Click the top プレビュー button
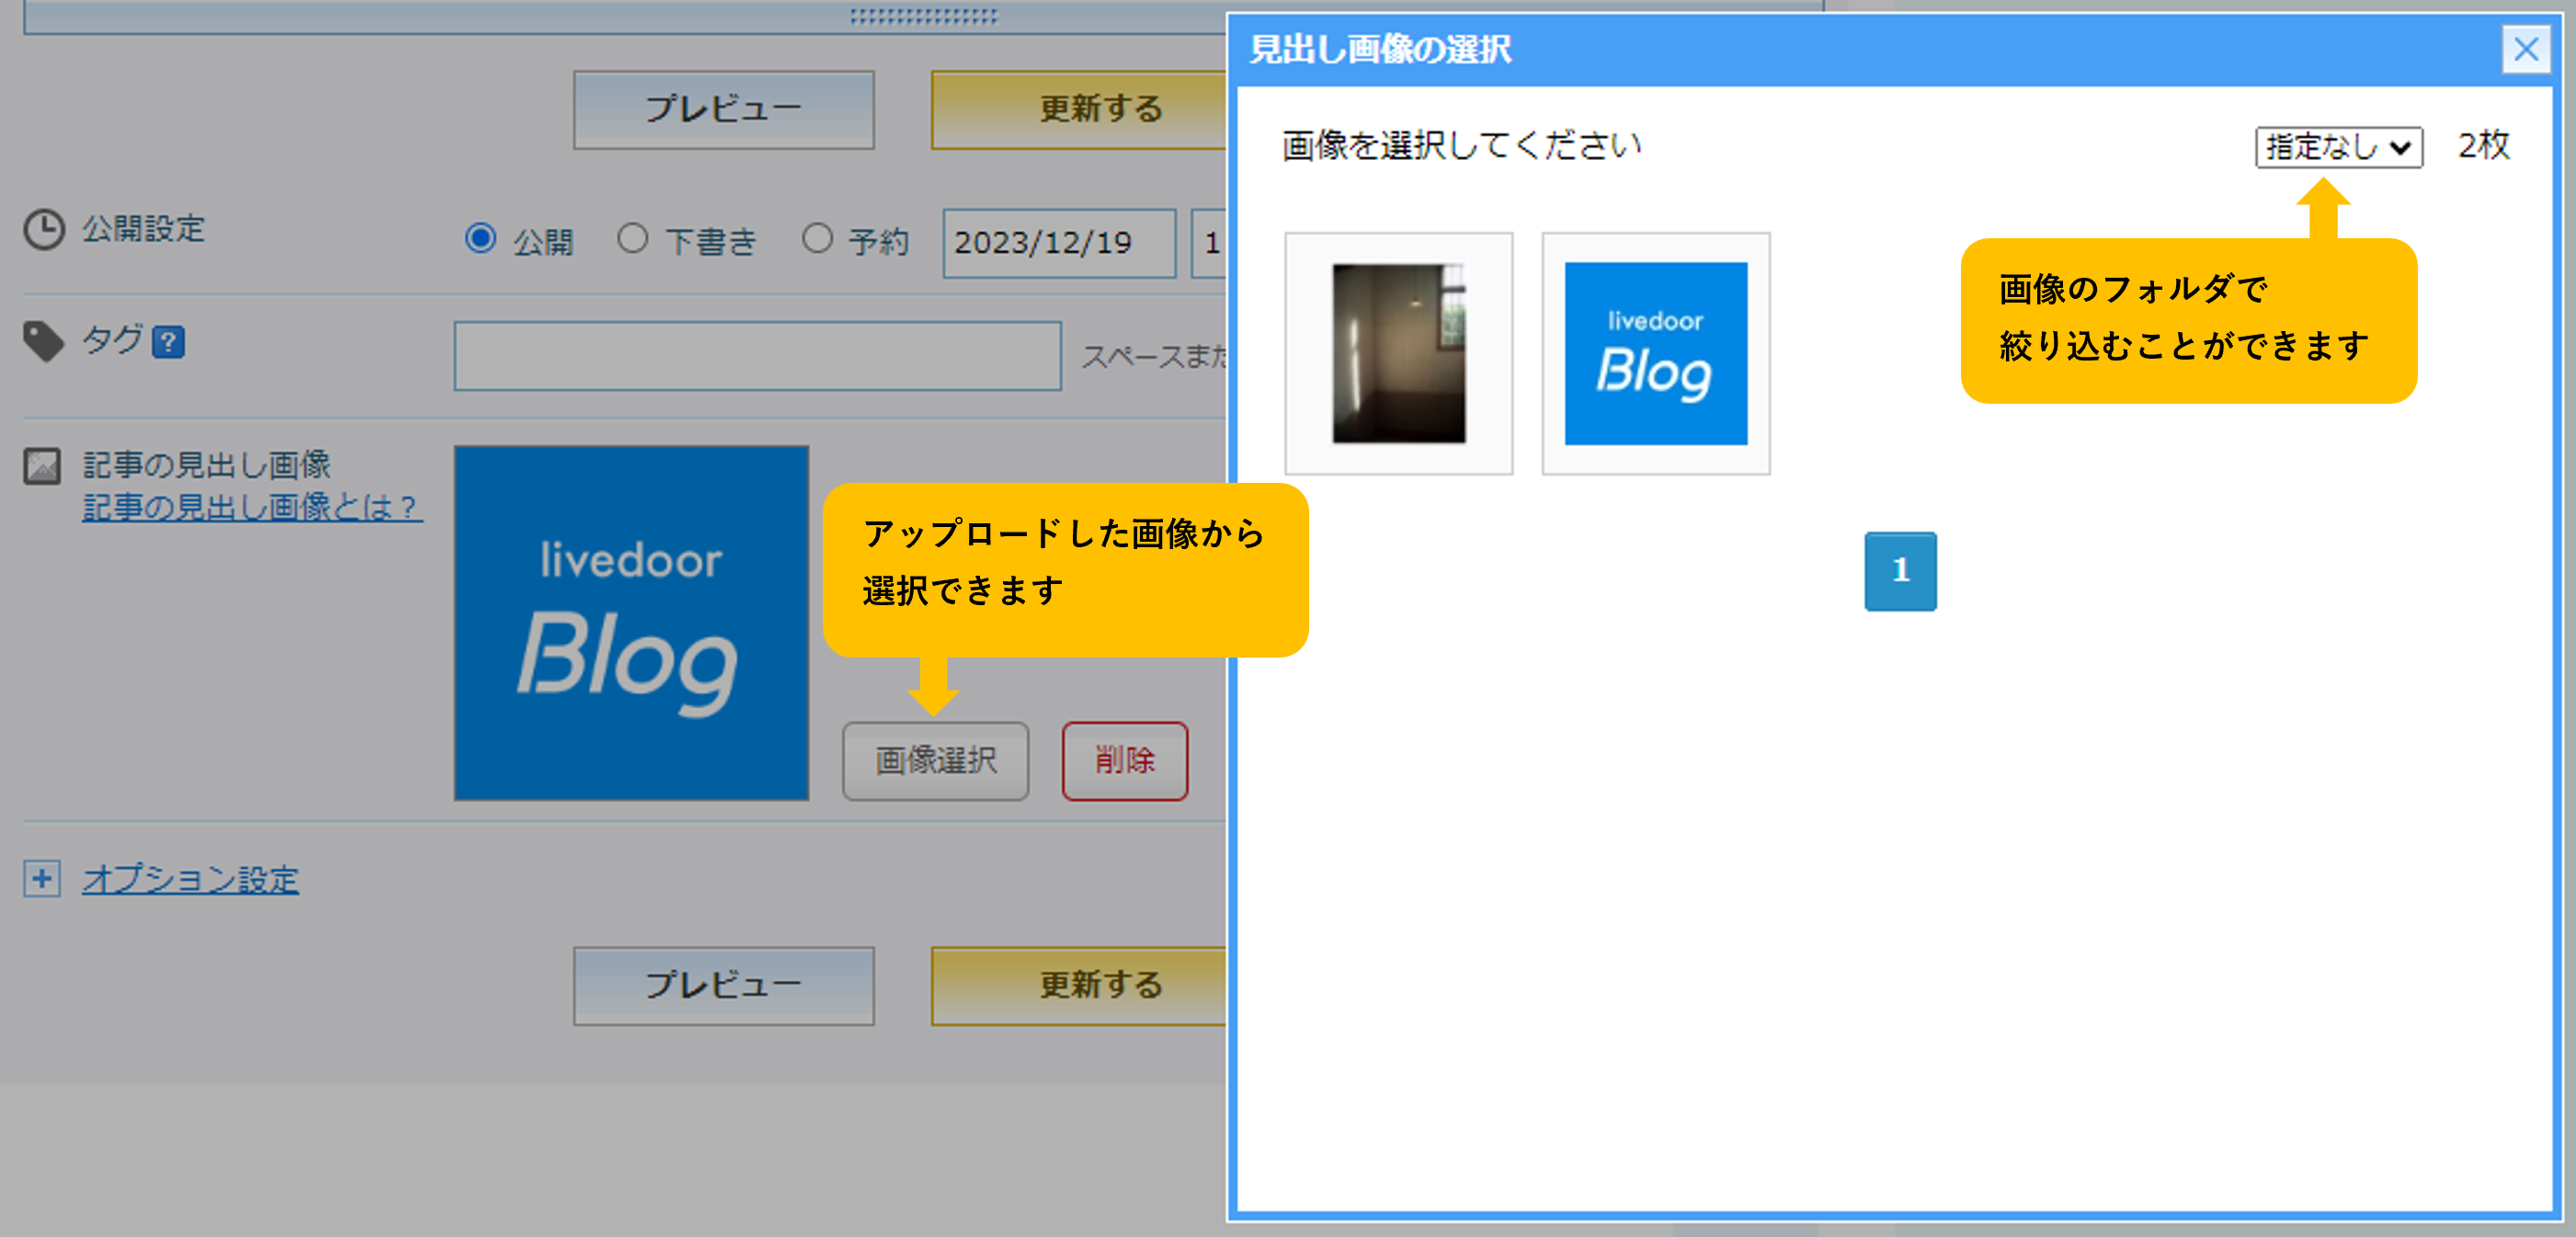The height and width of the screenshot is (1237, 2576). pyautogui.click(x=723, y=109)
